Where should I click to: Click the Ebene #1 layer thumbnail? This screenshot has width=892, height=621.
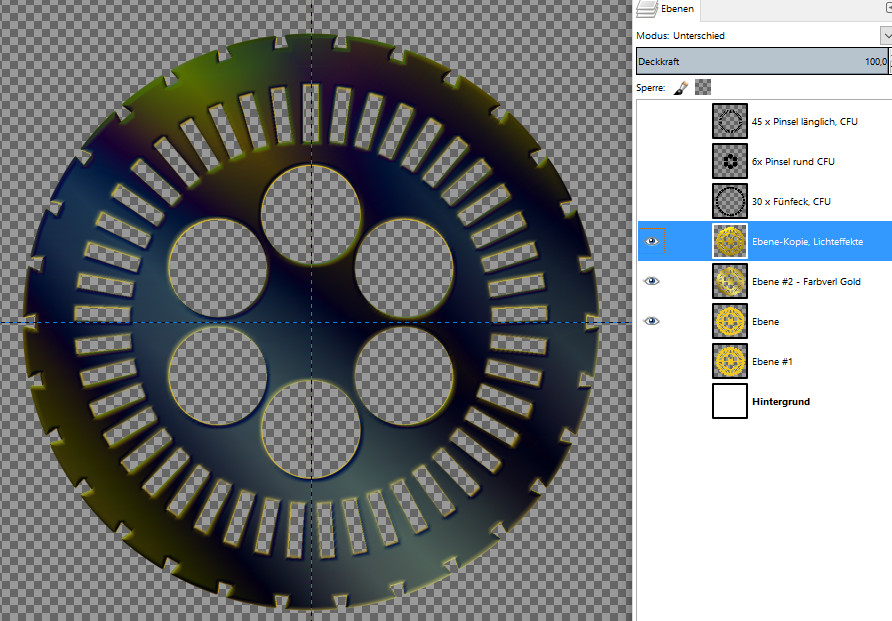[730, 361]
